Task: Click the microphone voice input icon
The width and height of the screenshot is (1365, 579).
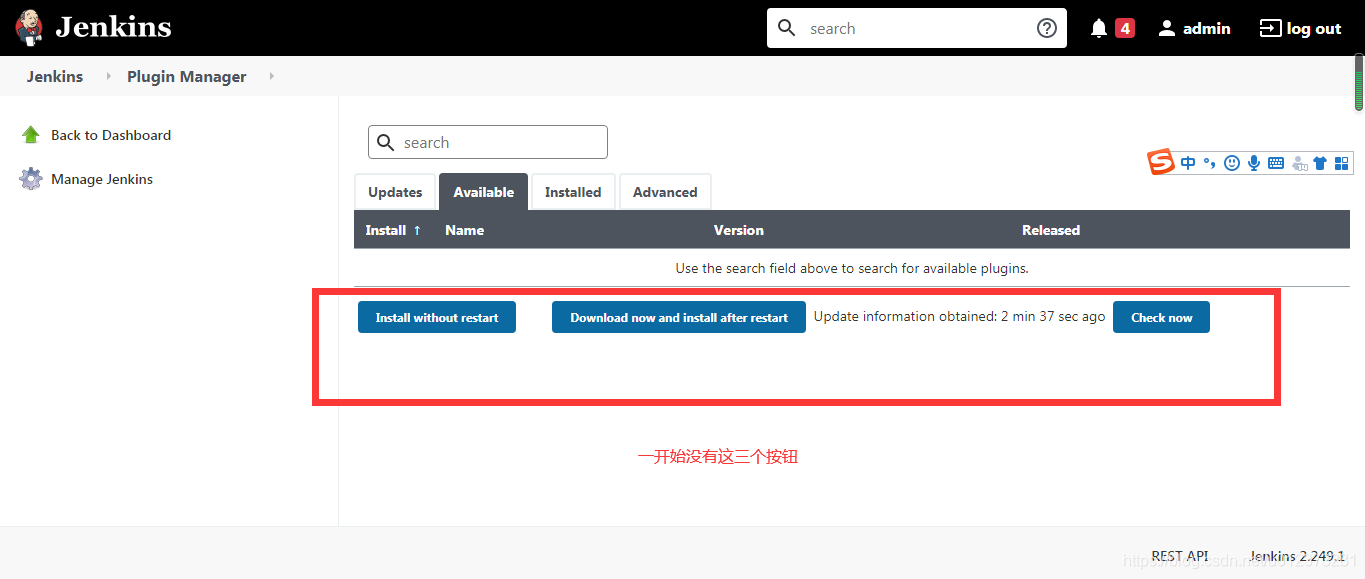Action: pos(1254,163)
